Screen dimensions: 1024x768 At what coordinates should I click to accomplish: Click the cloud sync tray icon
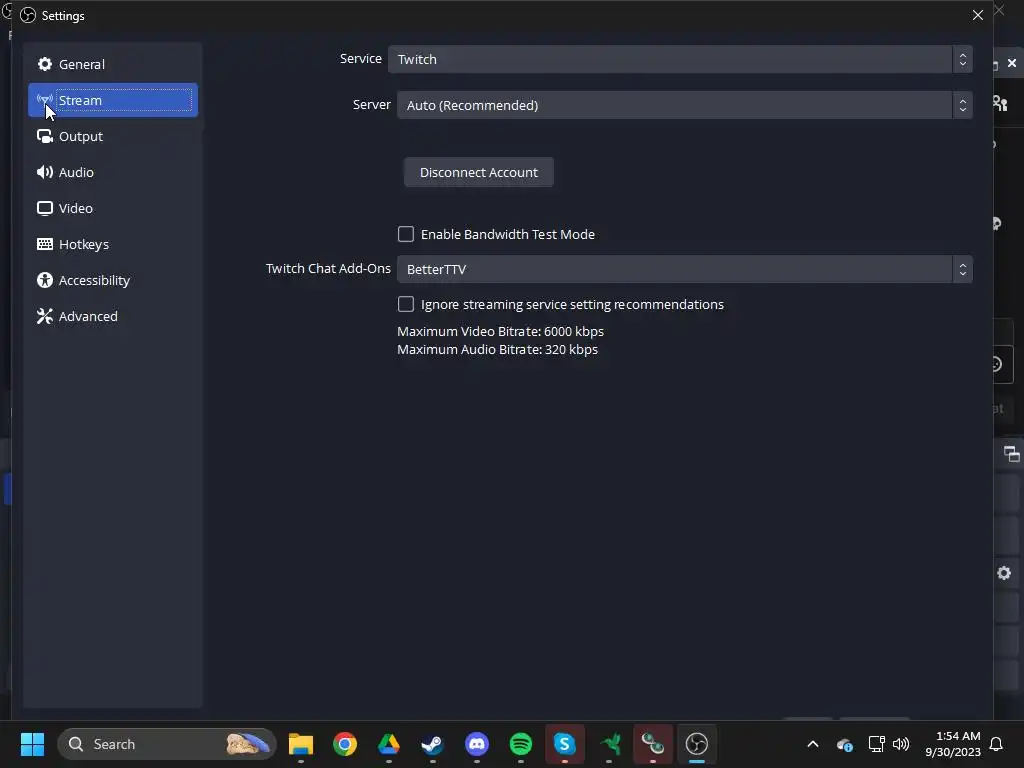(x=844, y=744)
